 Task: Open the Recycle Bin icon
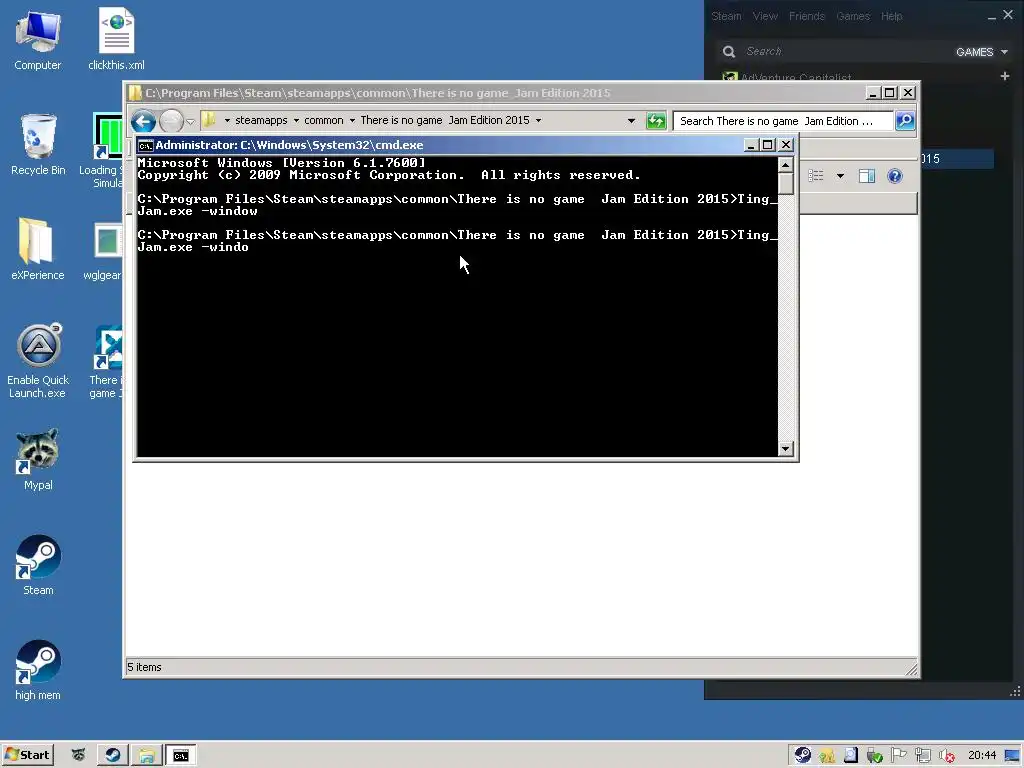pyautogui.click(x=38, y=144)
